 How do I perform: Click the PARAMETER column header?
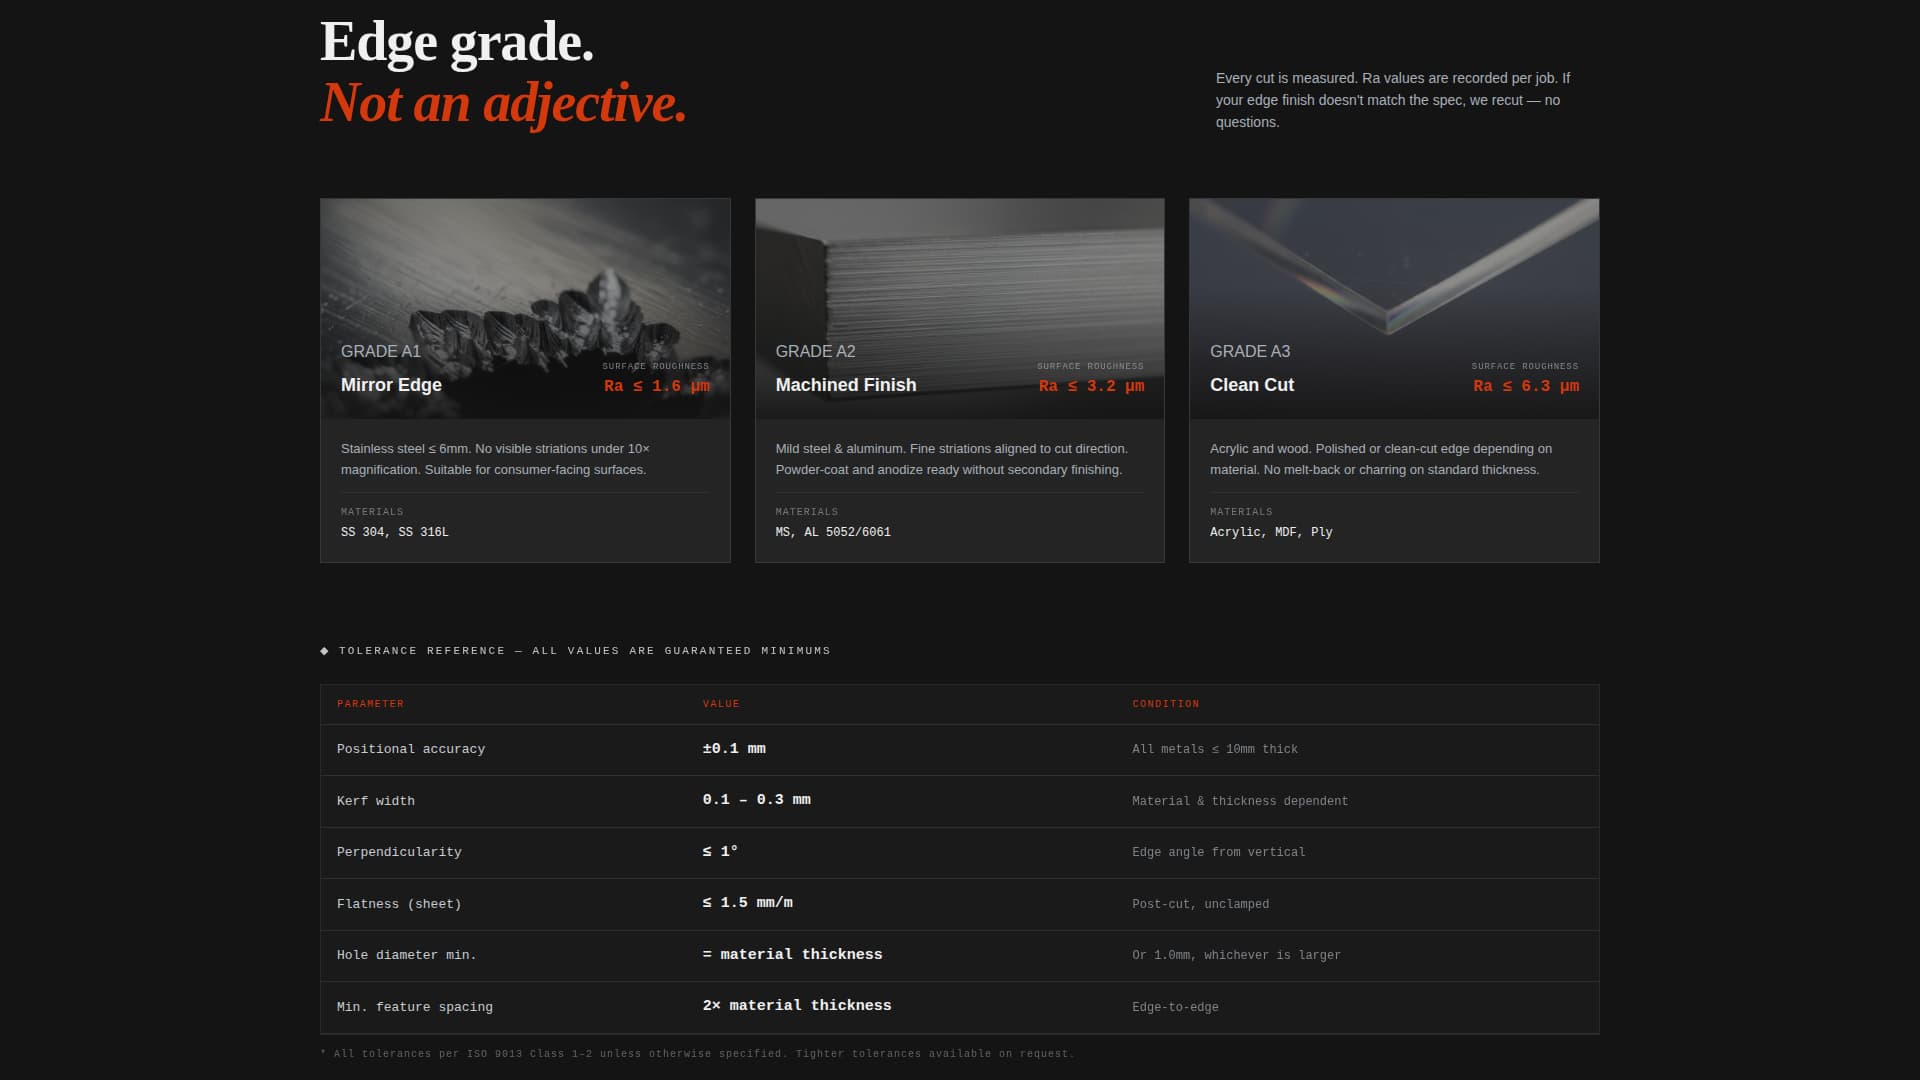click(370, 704)
